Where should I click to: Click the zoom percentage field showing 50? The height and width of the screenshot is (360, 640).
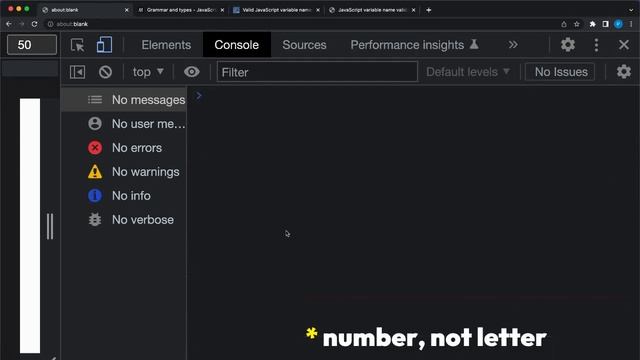[x=32, y=44]
